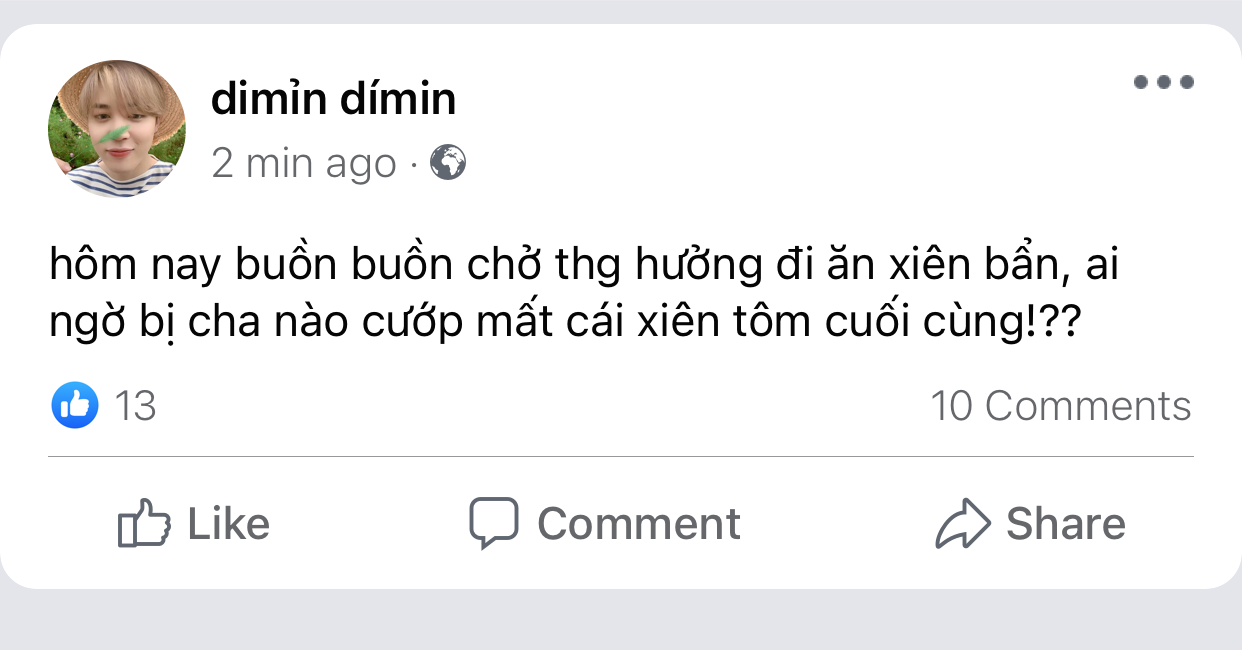Open the profile picture with straw hat
This screenshot has width=1242, height=650.
(117, 129)
